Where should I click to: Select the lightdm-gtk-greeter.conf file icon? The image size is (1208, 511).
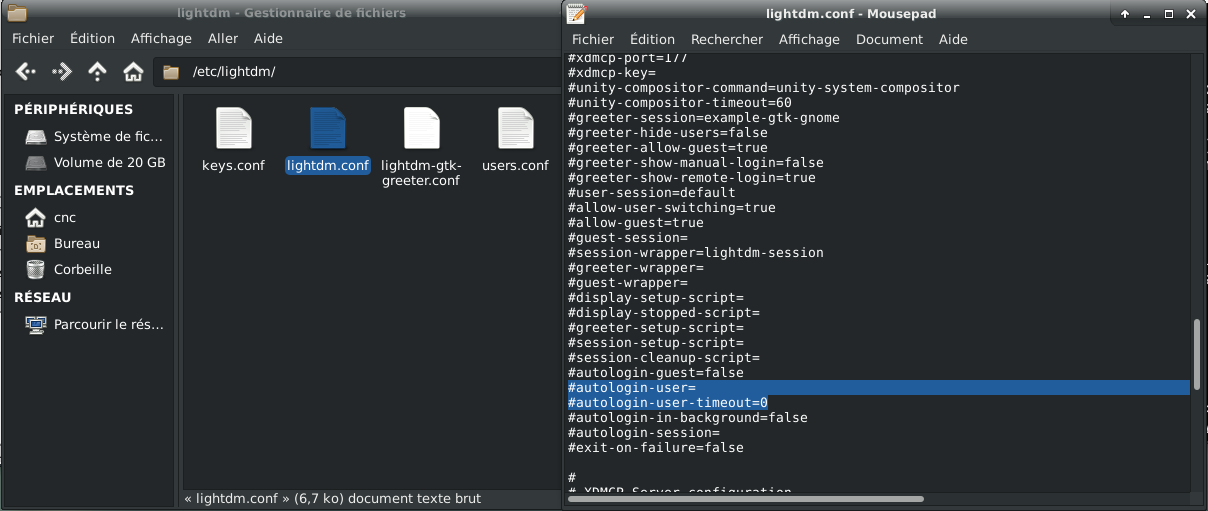coord(421,128)
